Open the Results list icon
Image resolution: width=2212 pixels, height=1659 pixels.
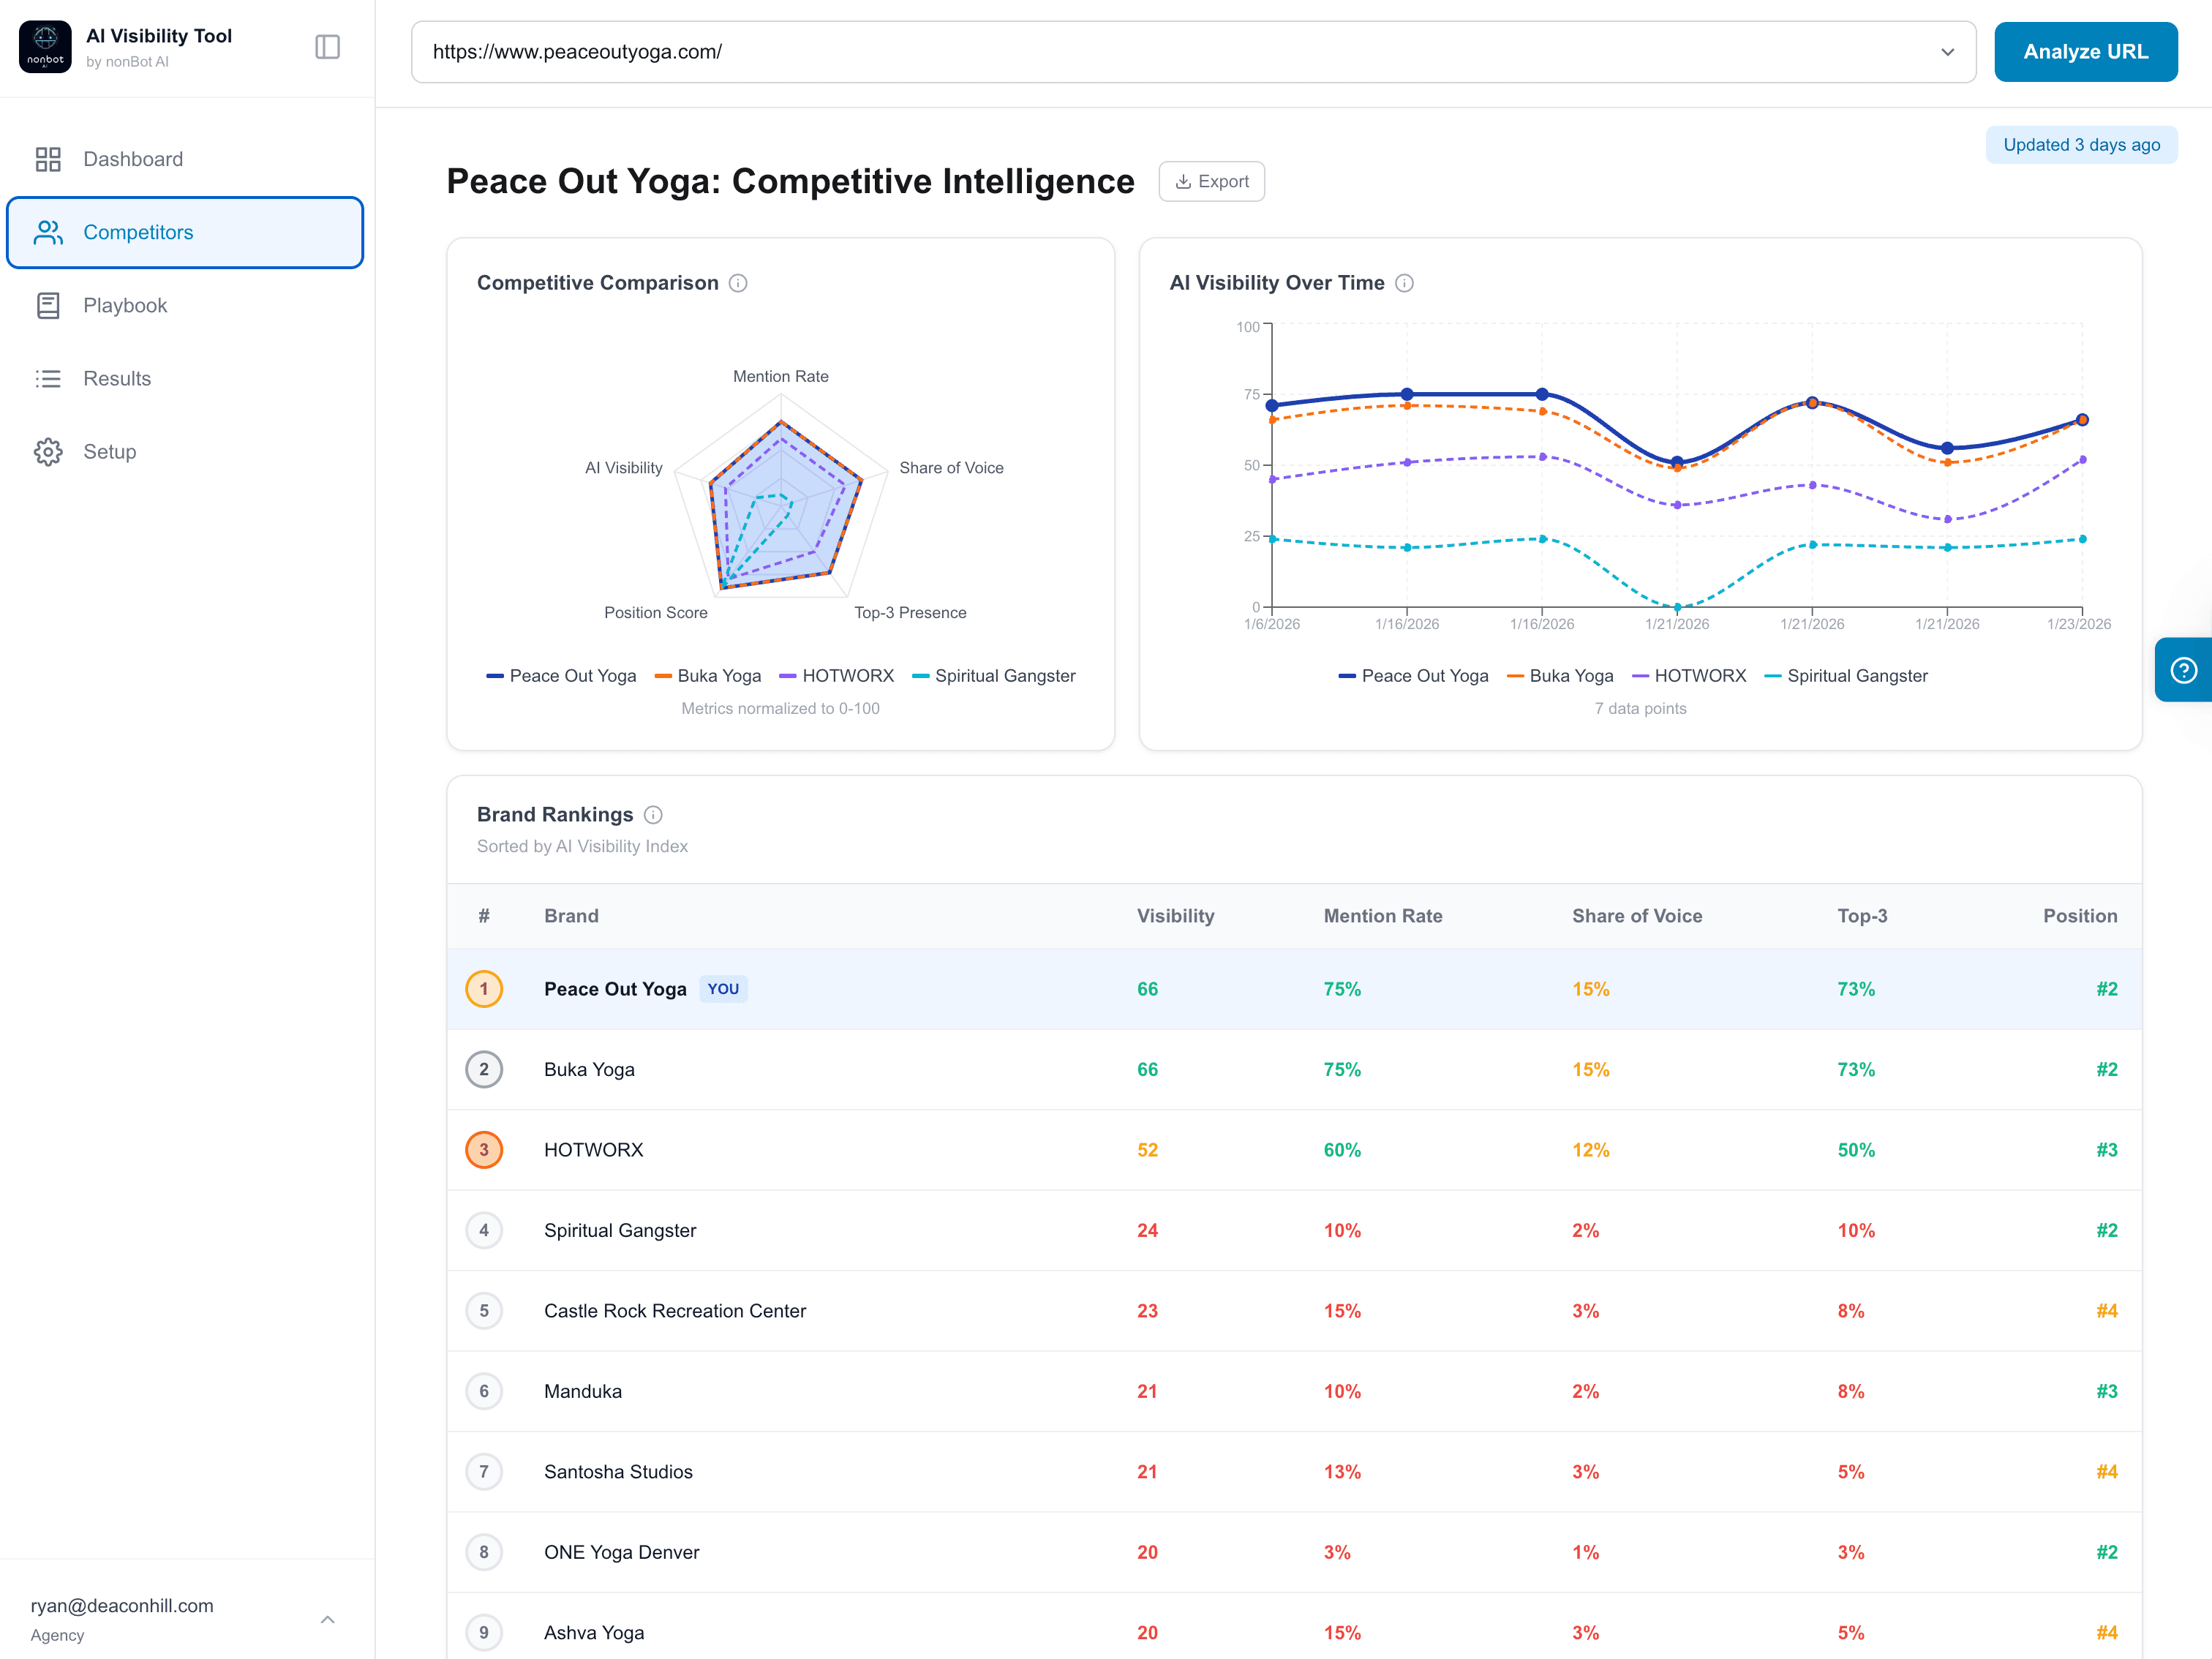(x=48, y=378)
